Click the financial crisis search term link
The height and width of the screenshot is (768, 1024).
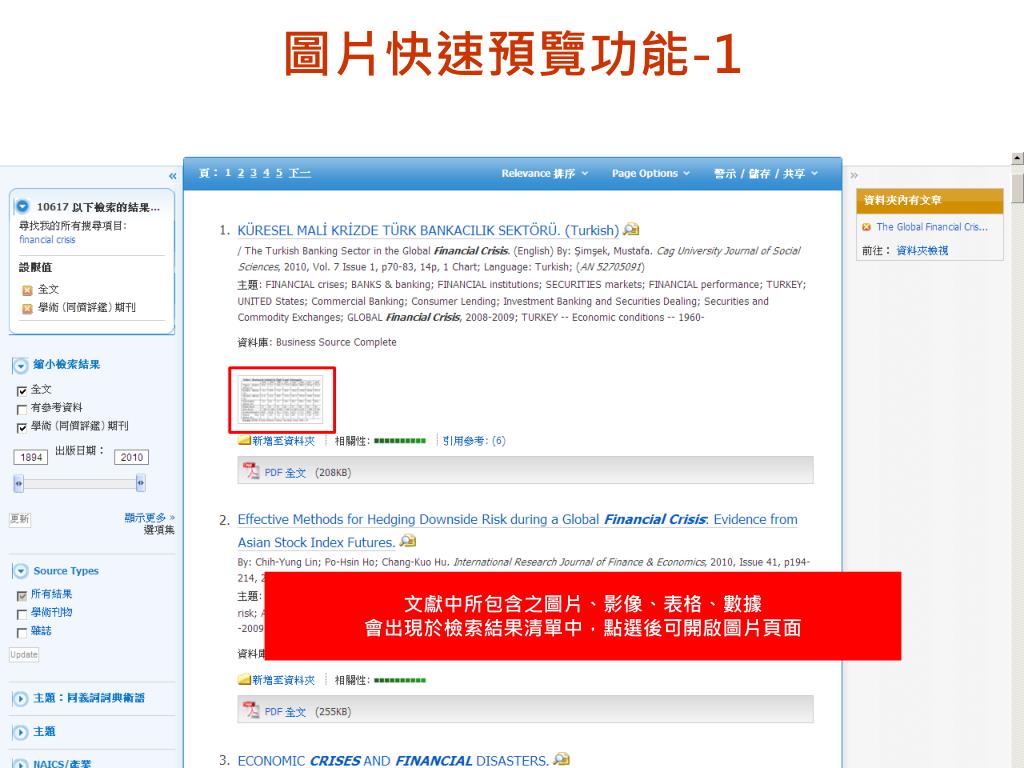47,240
